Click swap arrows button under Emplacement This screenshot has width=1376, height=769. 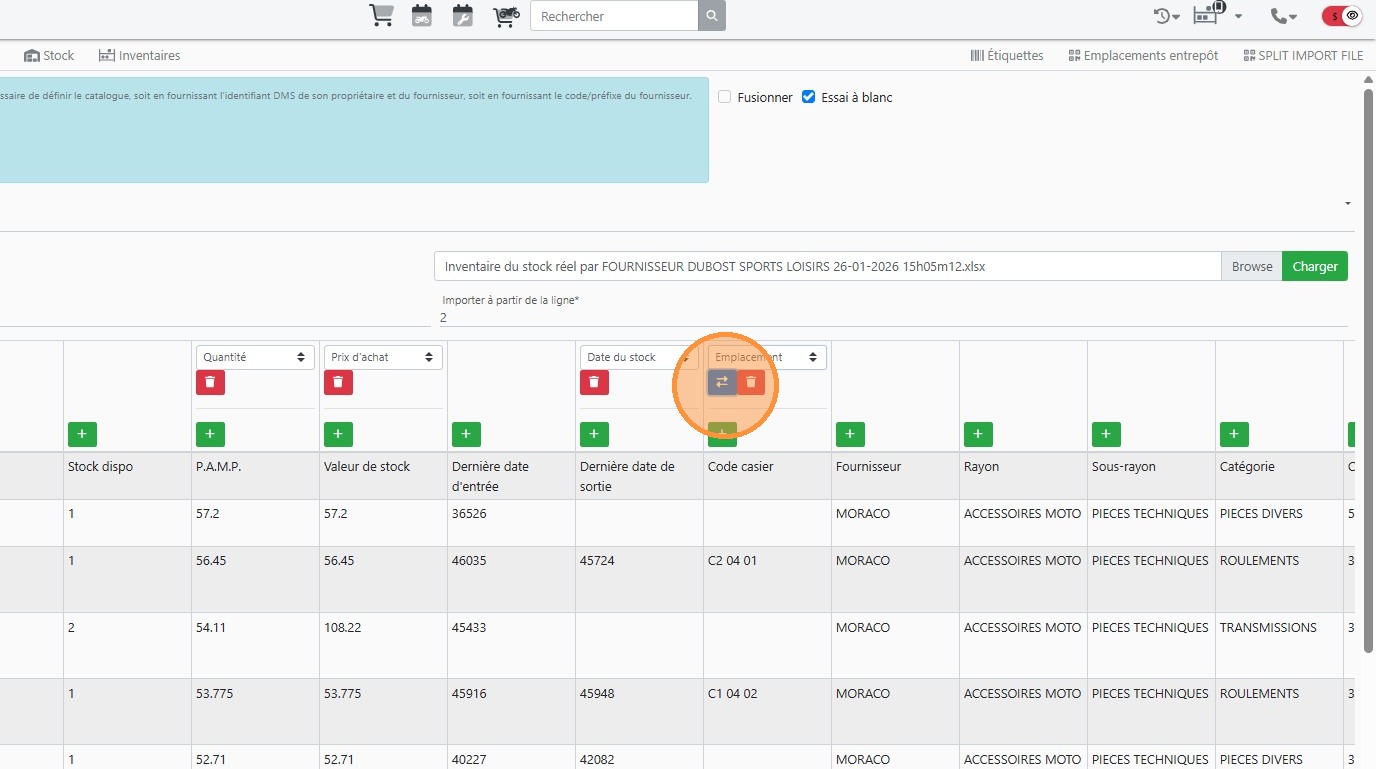[722, 382]
